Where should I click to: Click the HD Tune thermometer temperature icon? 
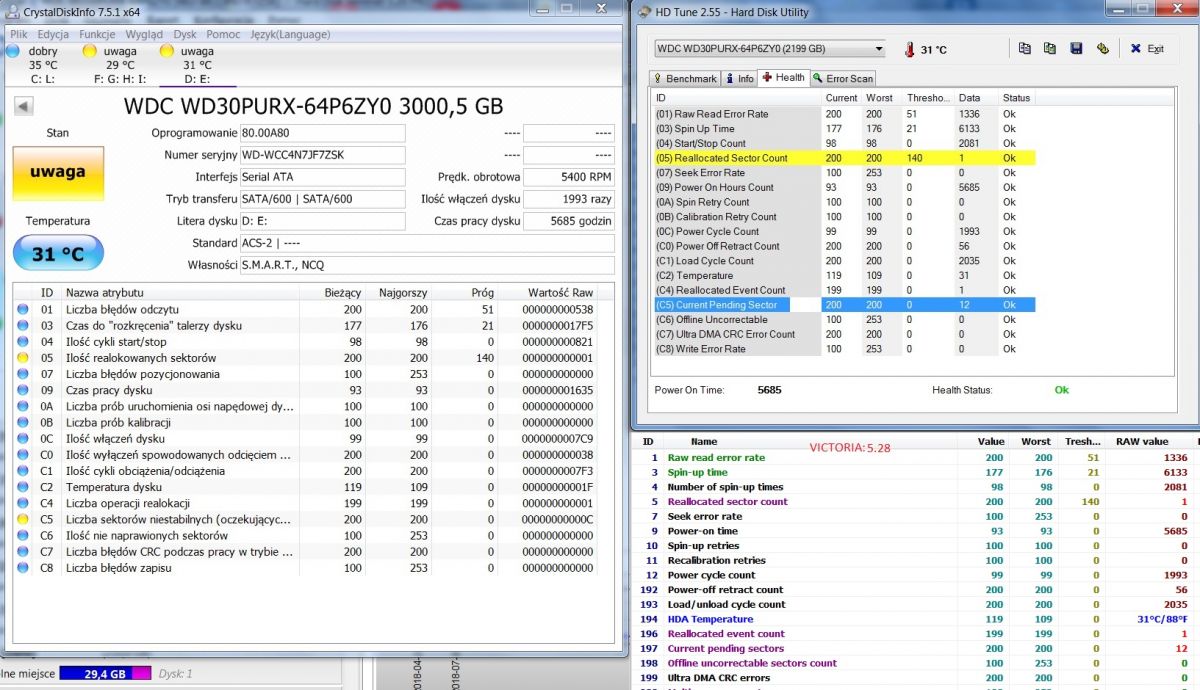(909, 49)
